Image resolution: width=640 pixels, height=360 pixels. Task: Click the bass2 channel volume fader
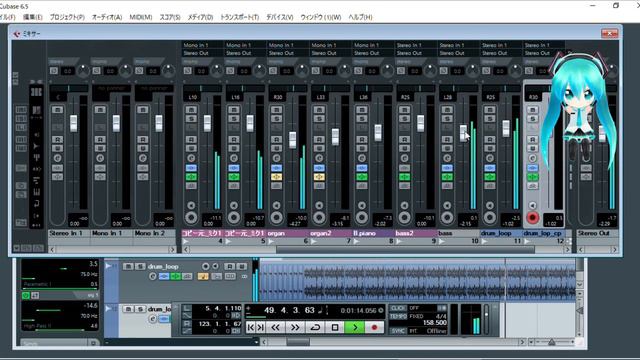420,124
